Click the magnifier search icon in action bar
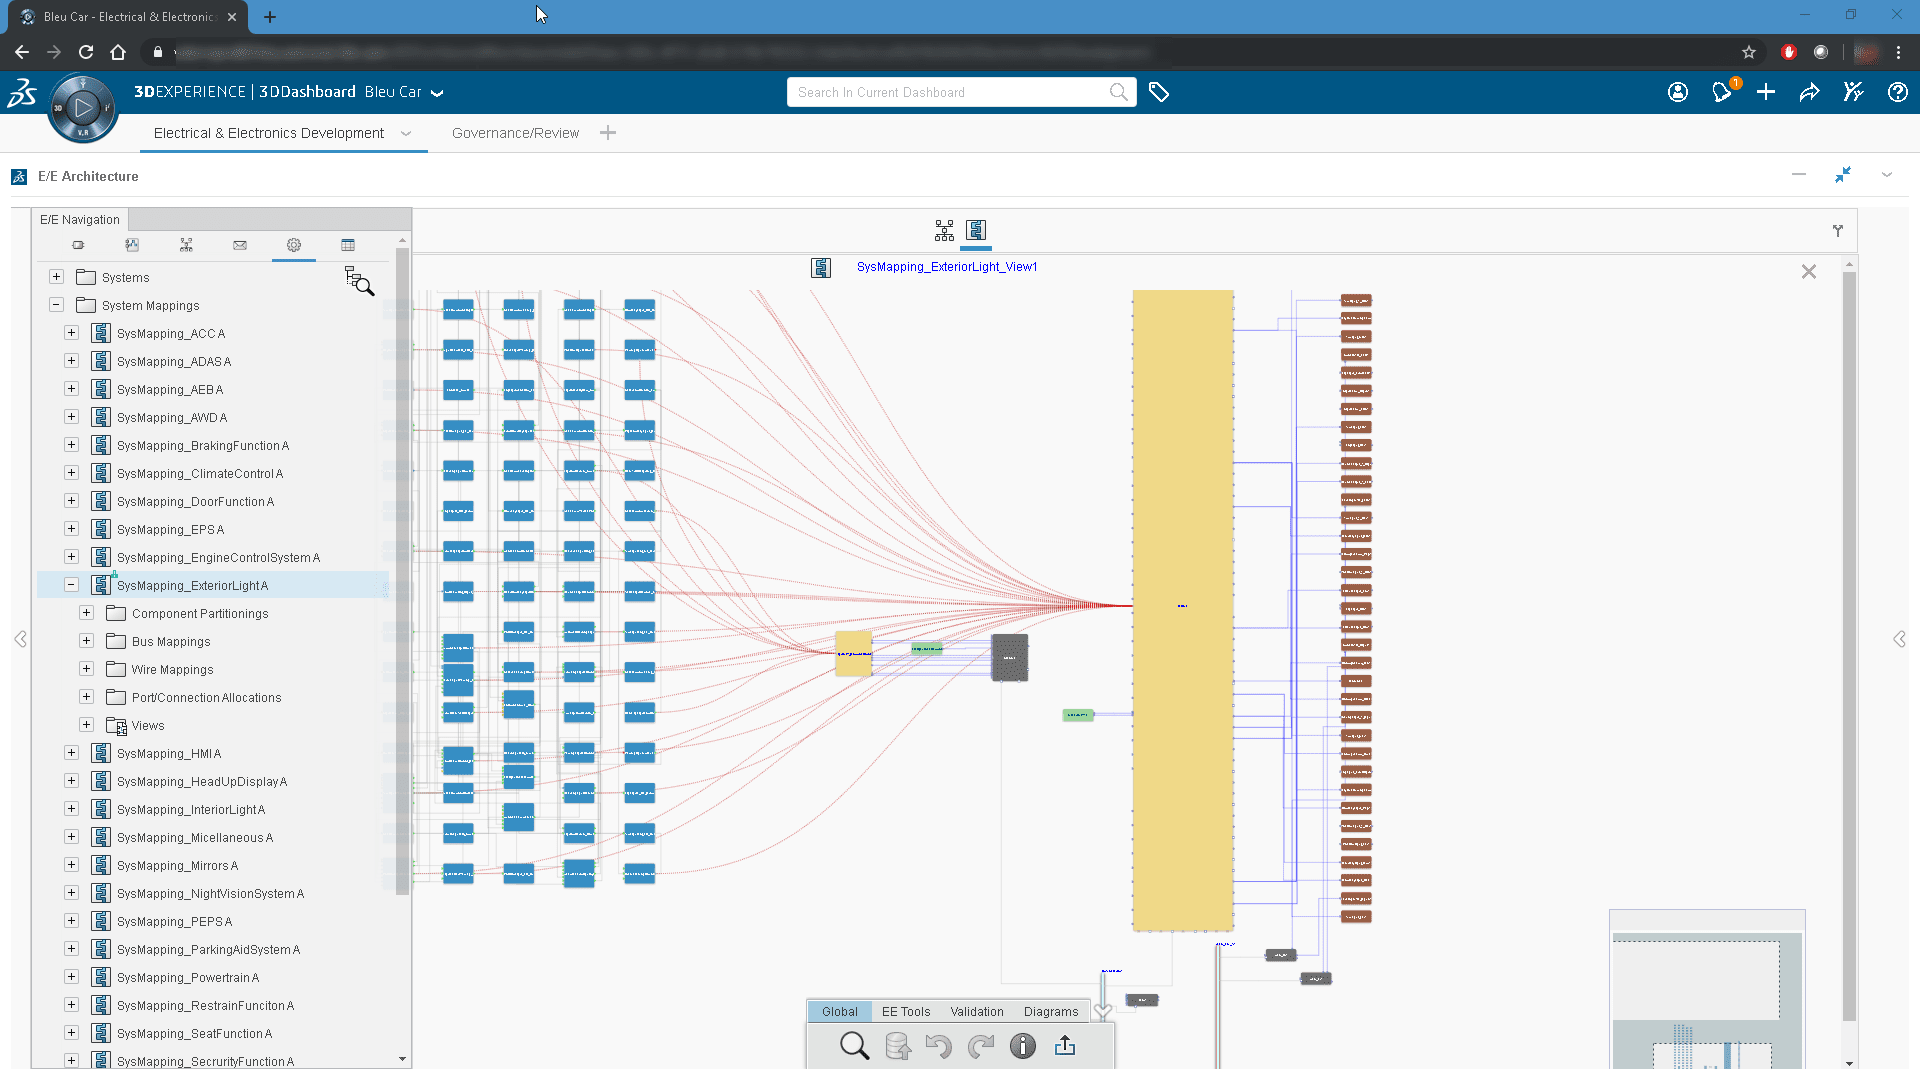The height and width of the screenshot is (1080, 1920). [854, 1046]
